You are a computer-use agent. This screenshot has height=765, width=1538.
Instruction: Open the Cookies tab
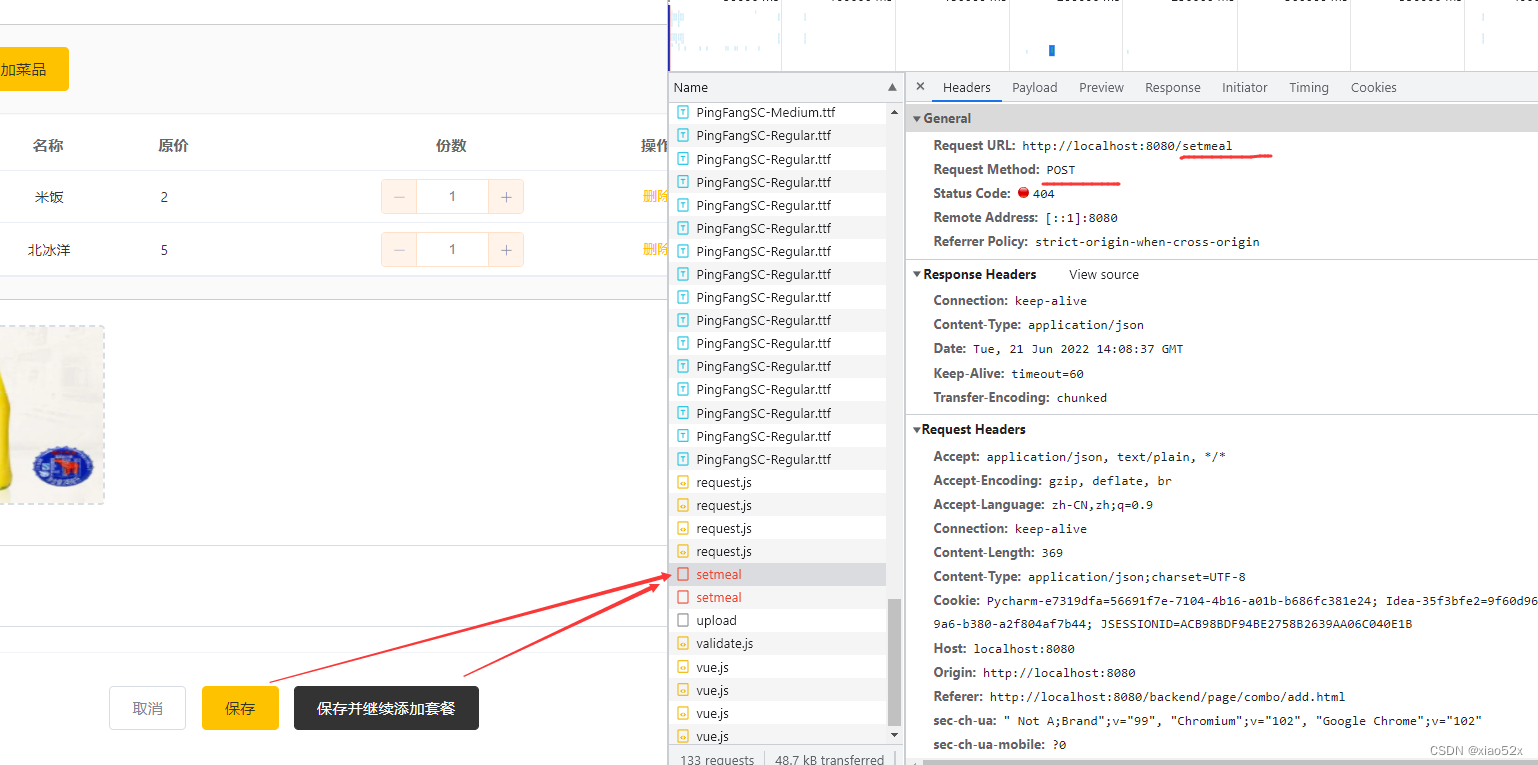(x=1373, y=87)
